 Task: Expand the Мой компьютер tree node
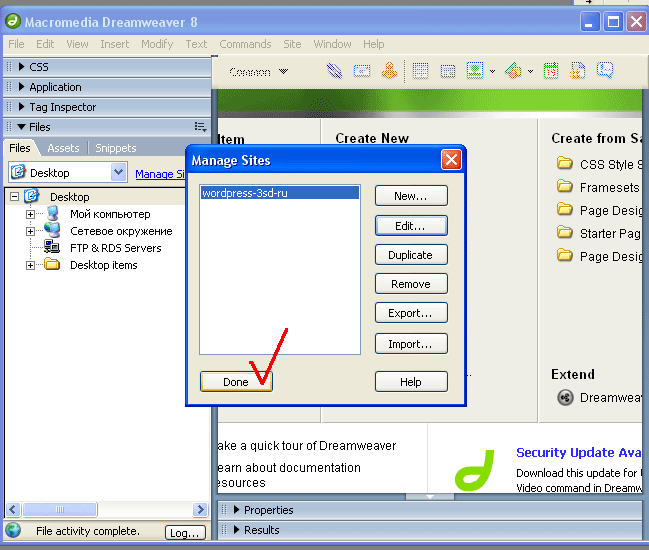(x=30, y=214)
